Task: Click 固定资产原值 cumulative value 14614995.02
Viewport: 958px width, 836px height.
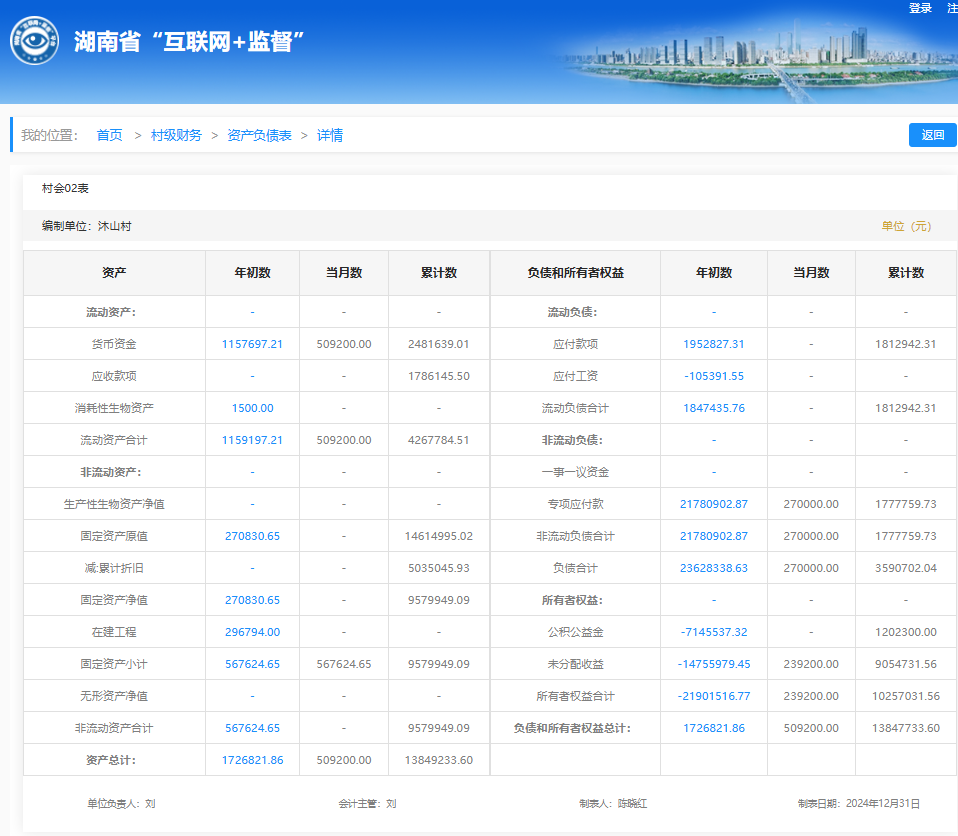Action: tap(439, 536)
